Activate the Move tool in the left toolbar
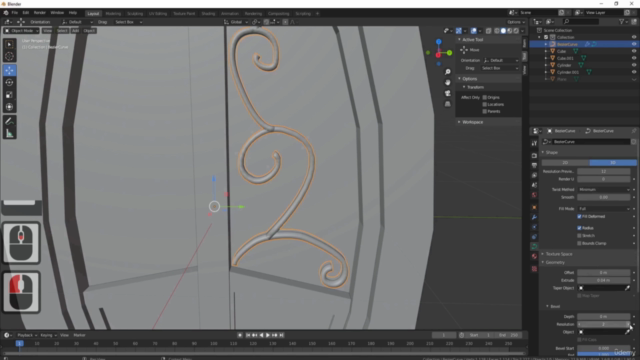Image resolution: width=640 pixels, height=360 pixels. (x=9, y=70)
